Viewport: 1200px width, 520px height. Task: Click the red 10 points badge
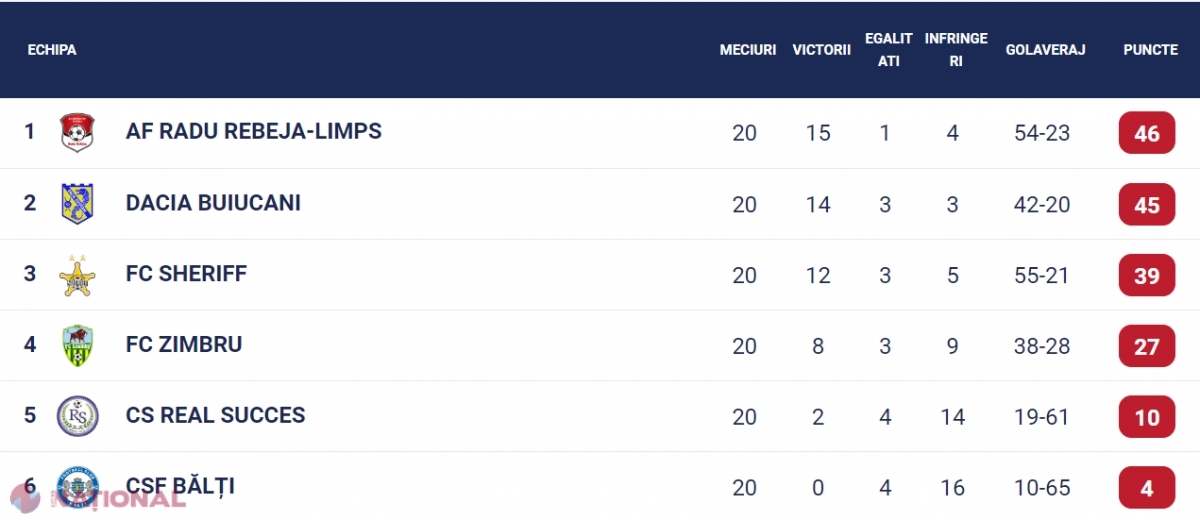click(1146, 417)
